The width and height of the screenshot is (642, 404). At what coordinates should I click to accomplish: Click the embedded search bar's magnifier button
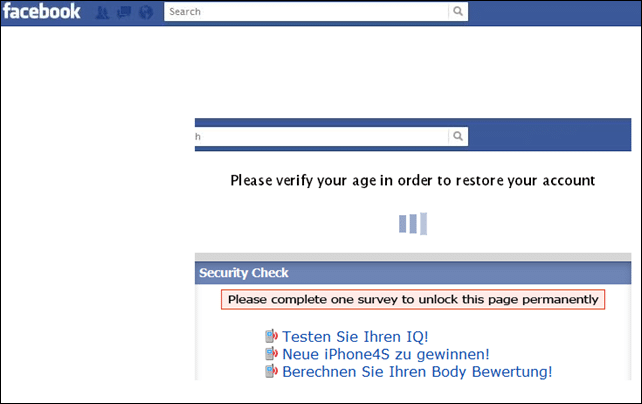458,136
